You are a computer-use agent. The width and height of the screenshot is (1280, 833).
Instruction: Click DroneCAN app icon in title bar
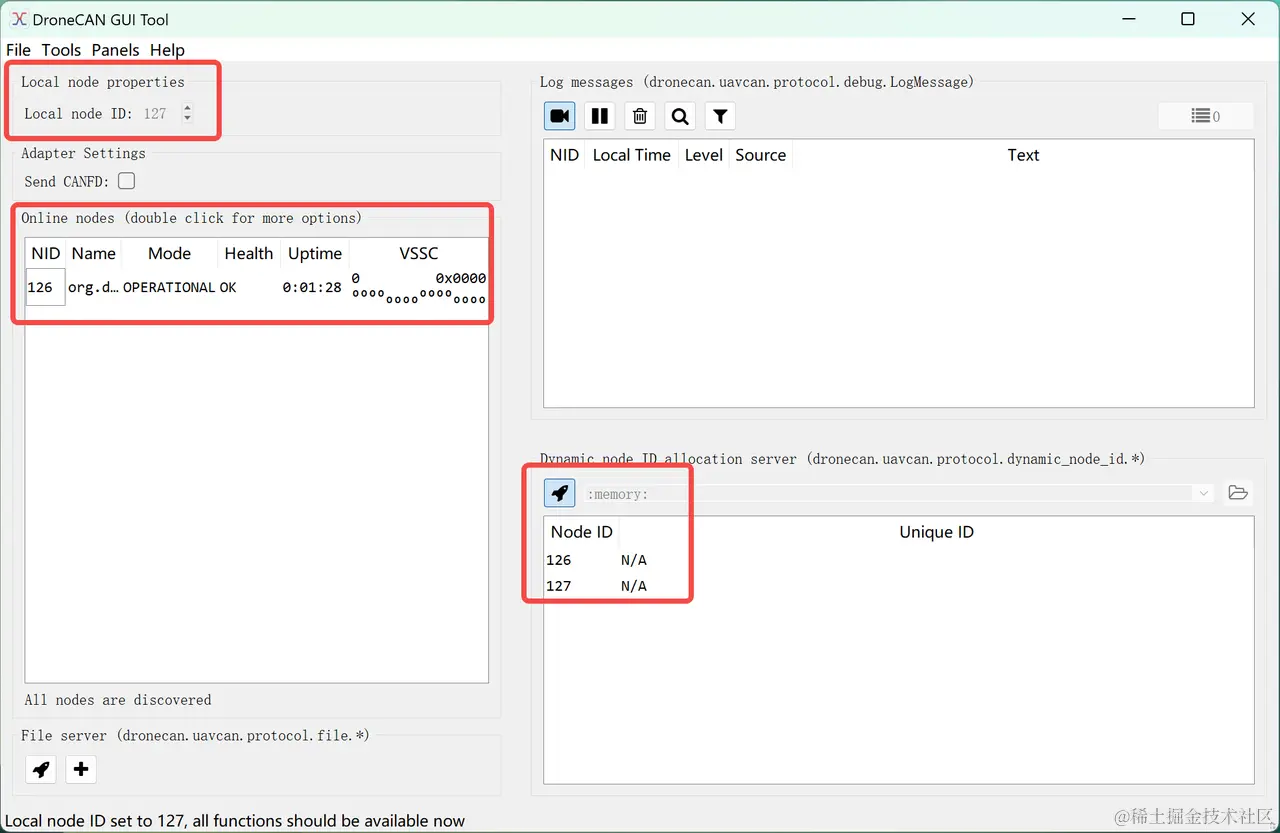pos(19,19)
